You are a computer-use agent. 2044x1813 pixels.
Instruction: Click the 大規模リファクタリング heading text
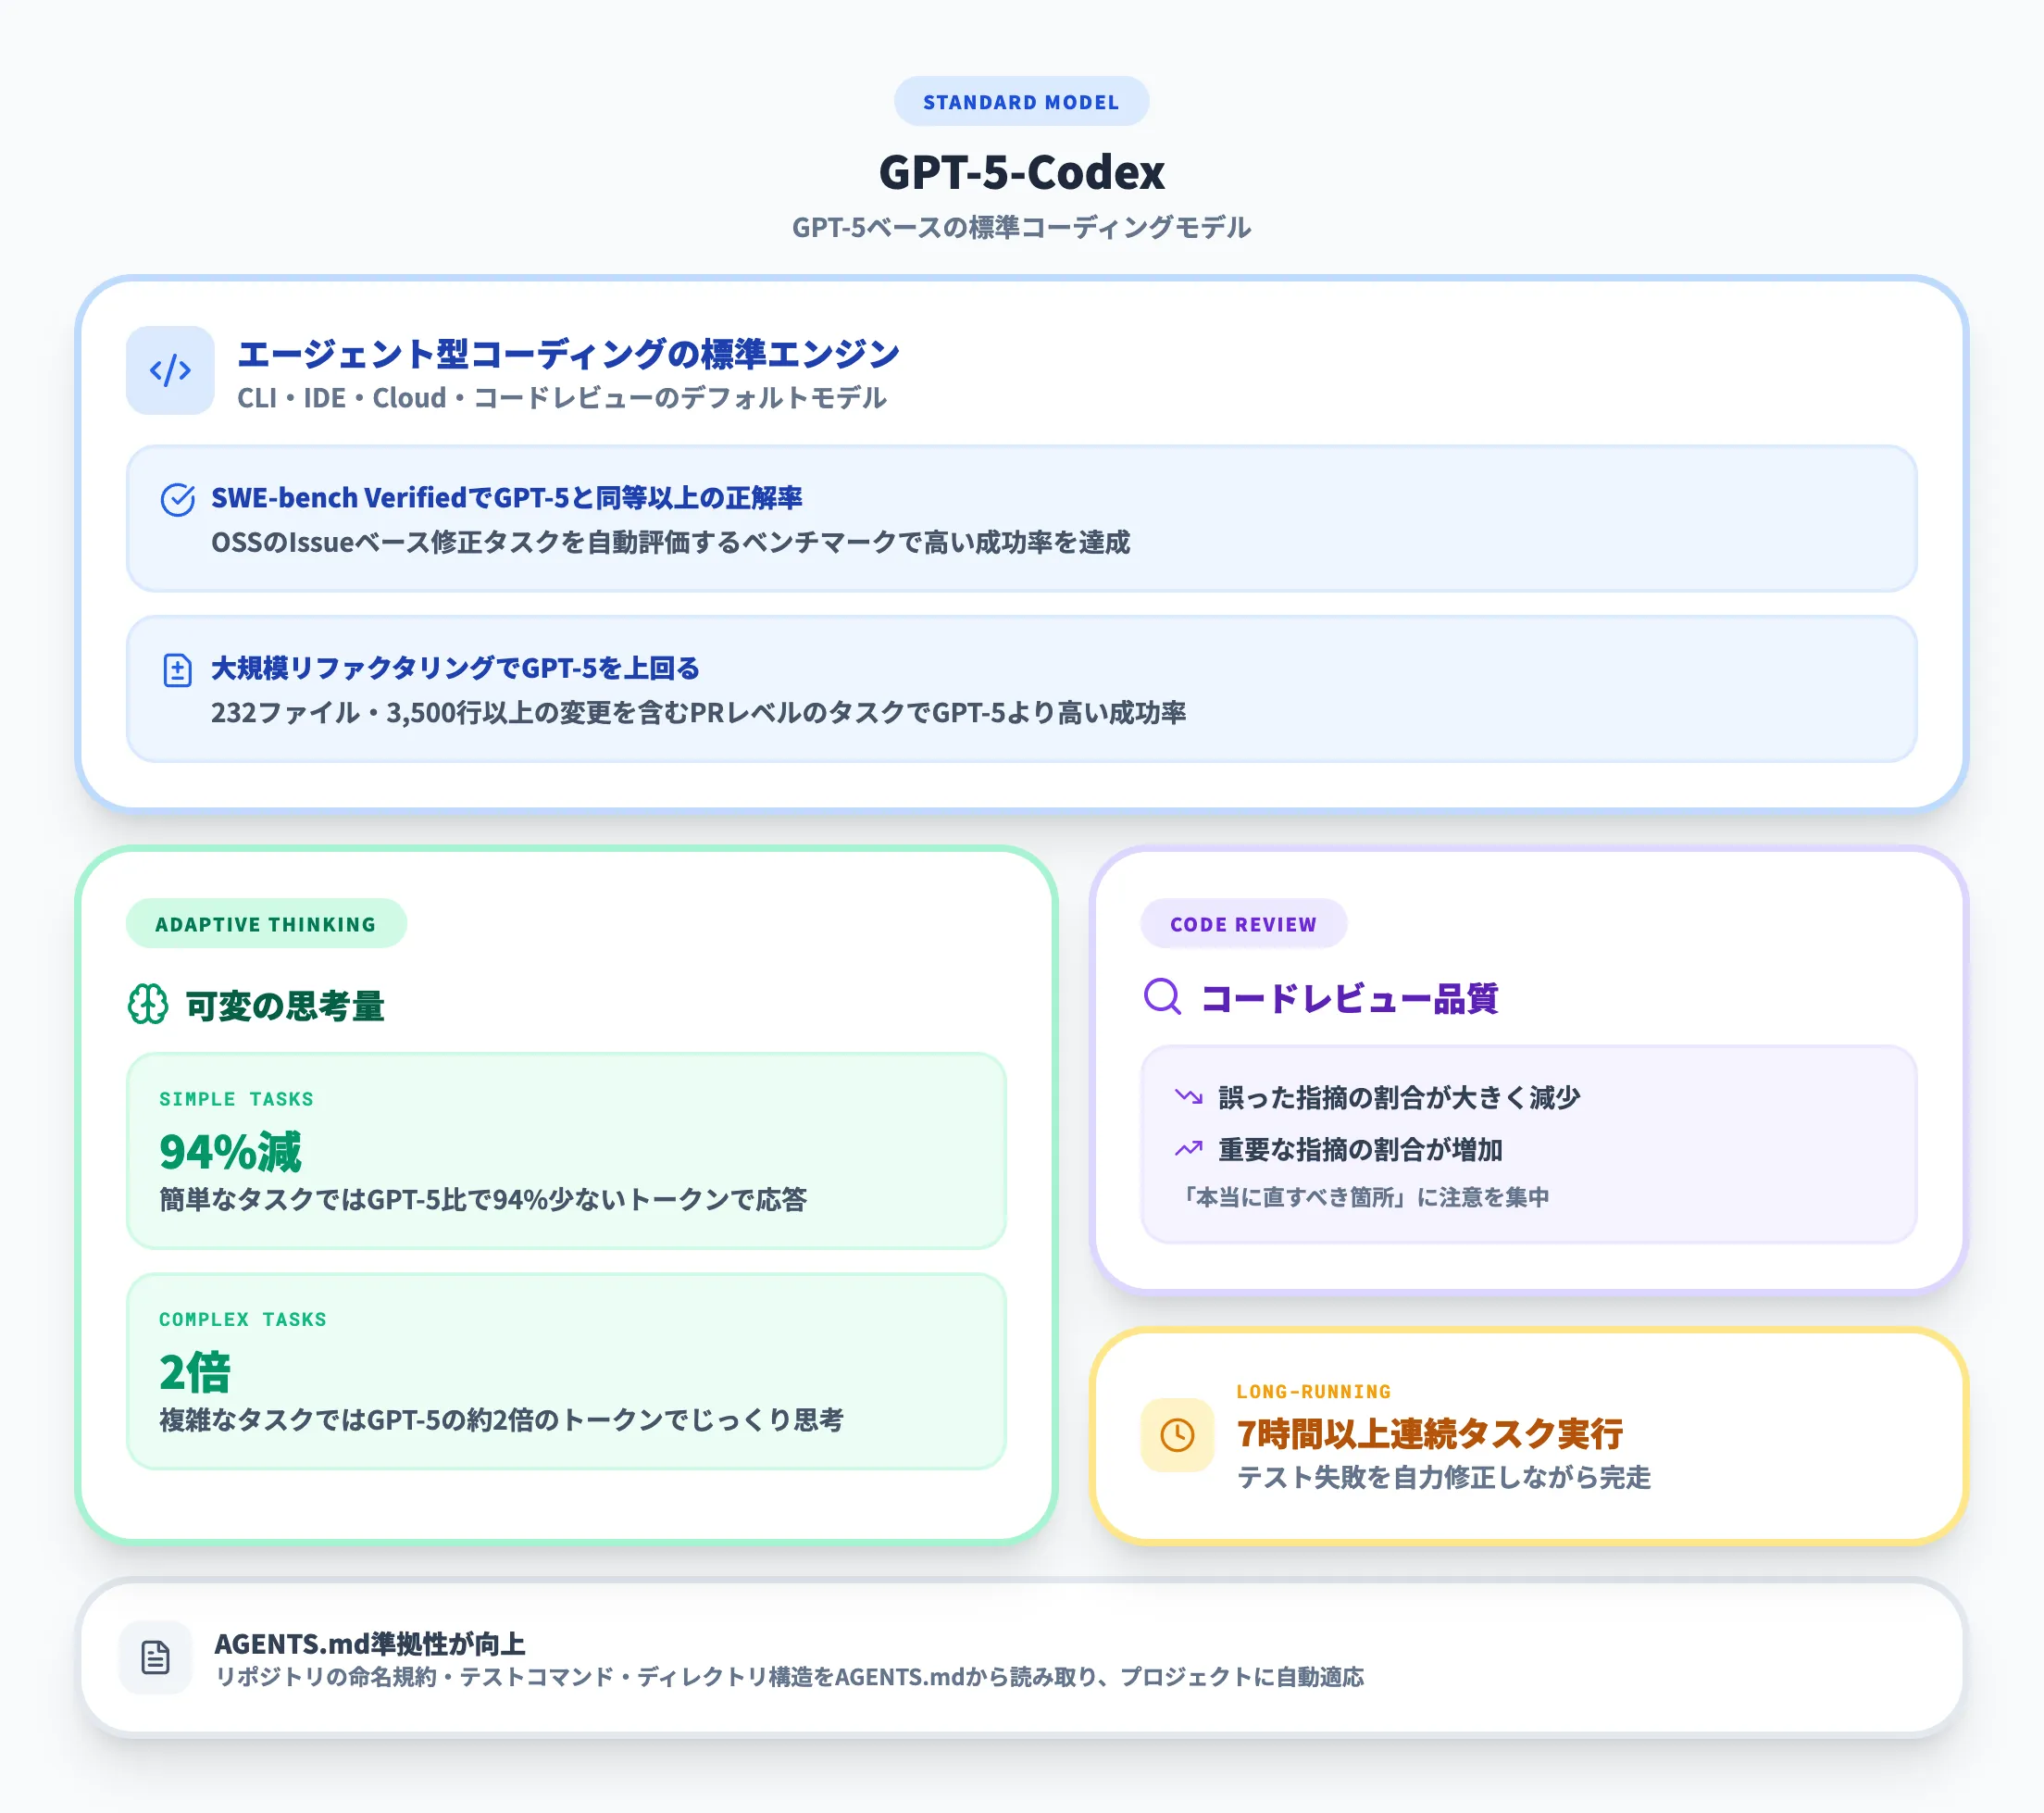tap(455, 668)
